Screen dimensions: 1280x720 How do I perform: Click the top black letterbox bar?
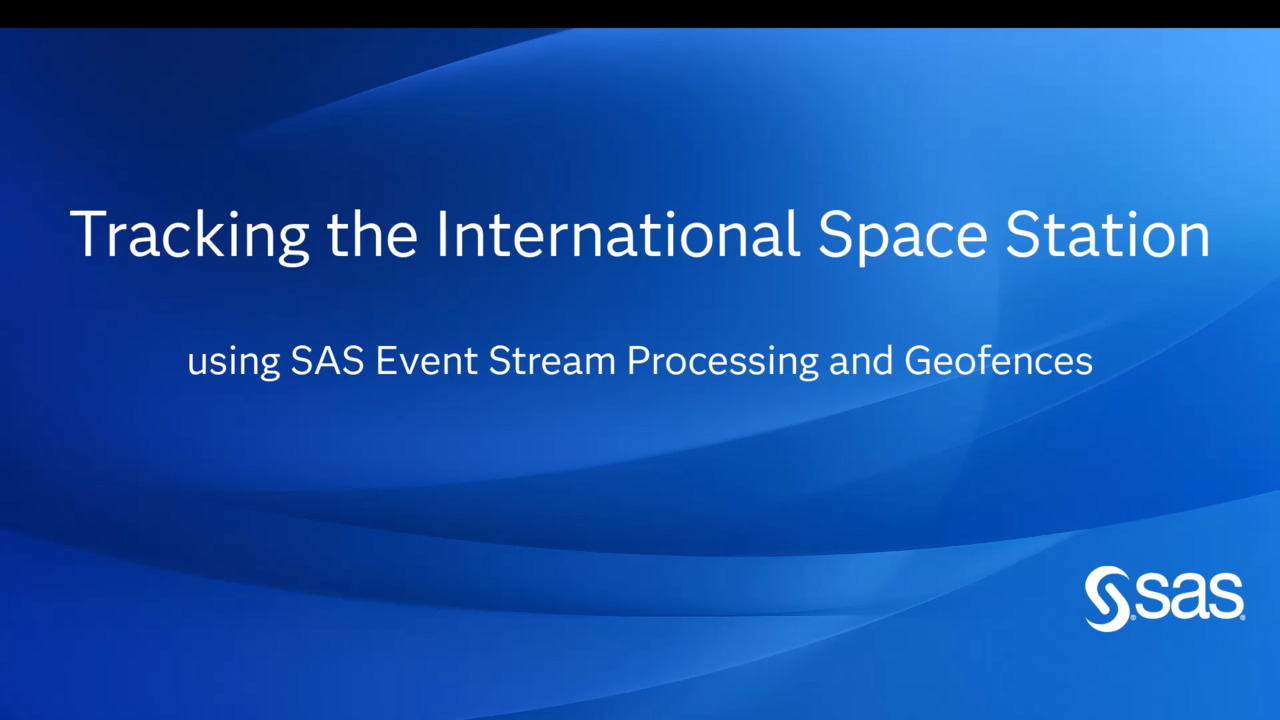coord(640,12)
